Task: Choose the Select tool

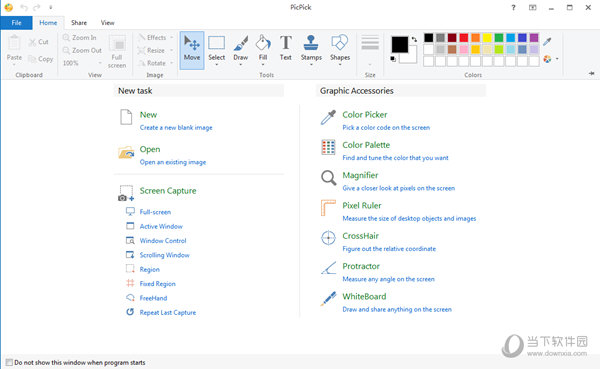Action: 217,50
